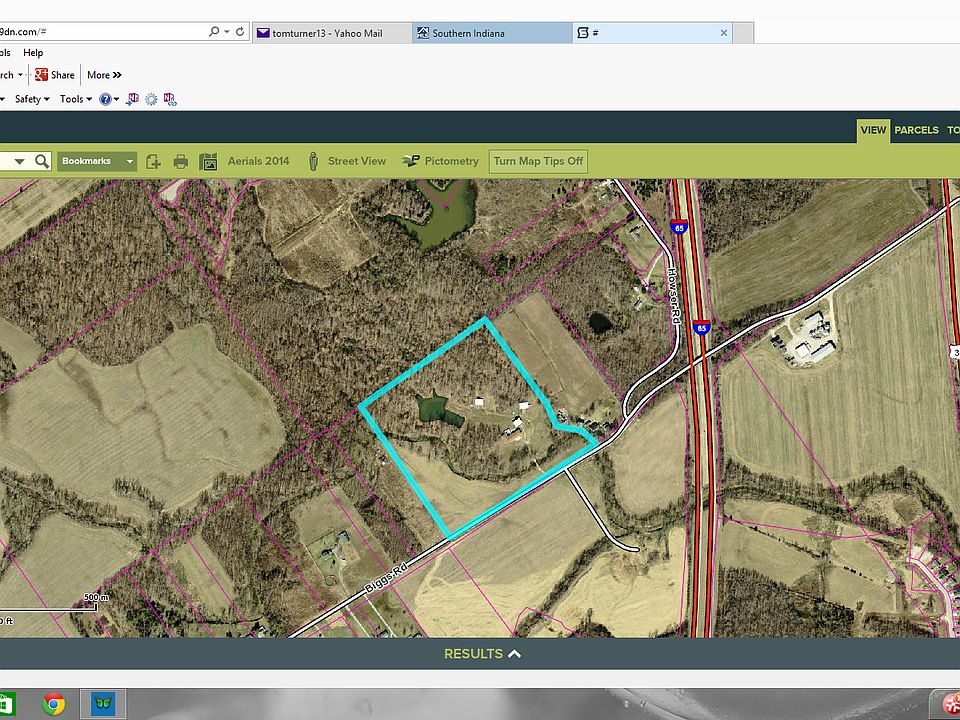Click the add bookmark page icon
The height and width of the screenshot is (720, 960).
coord(153,161)
